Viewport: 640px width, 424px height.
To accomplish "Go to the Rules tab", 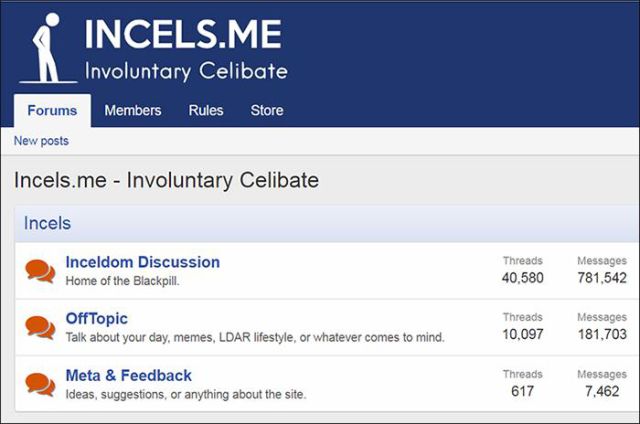I will [206, 111].
